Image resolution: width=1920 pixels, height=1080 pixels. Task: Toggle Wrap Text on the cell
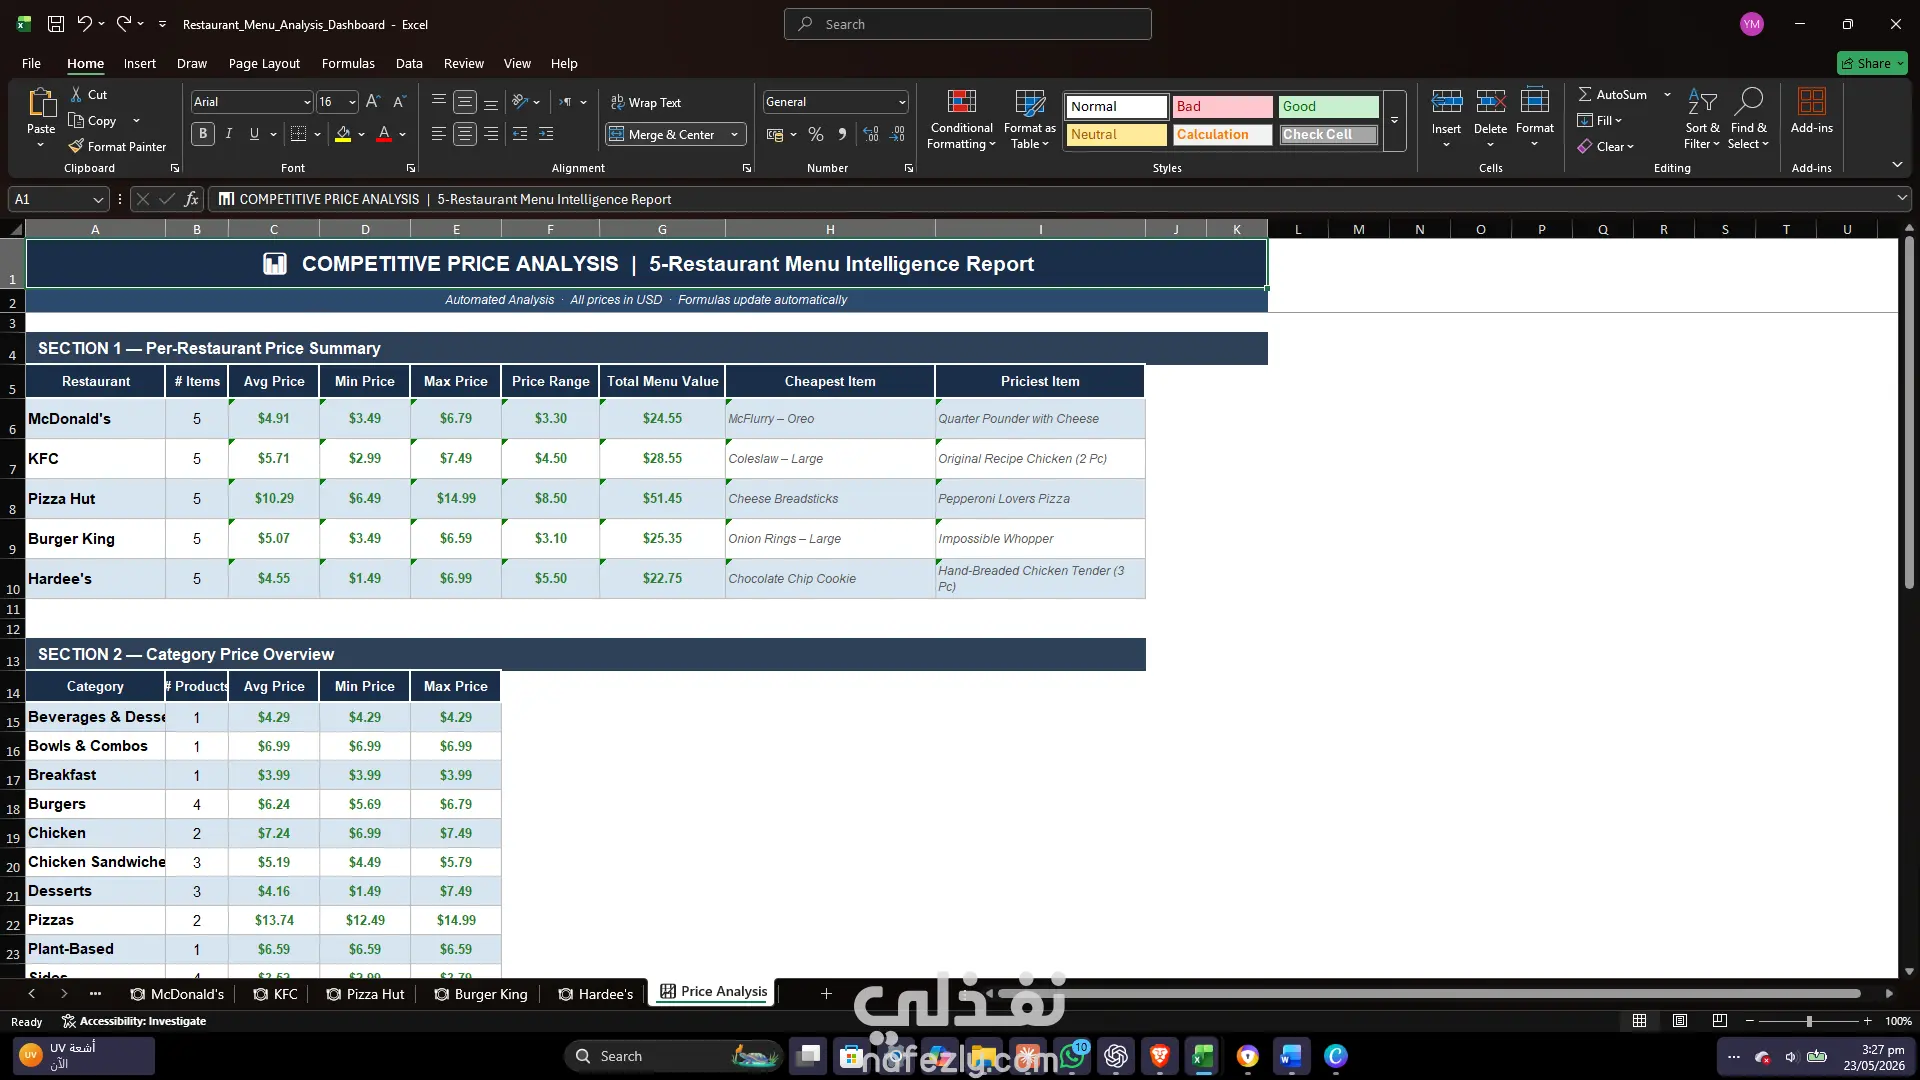pos(646,102)
